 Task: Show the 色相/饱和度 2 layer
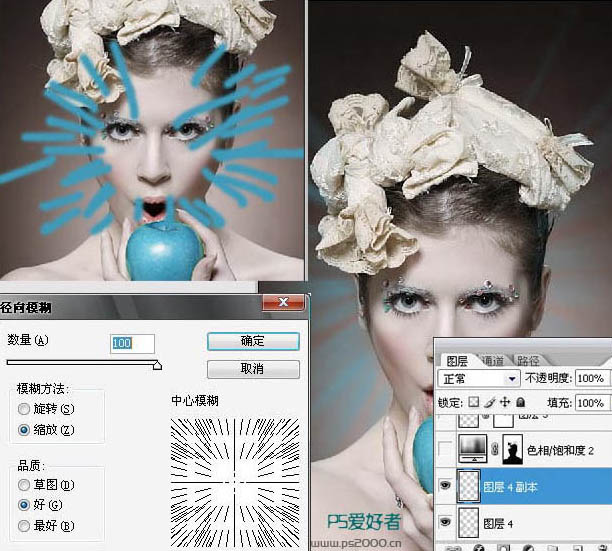445,447
